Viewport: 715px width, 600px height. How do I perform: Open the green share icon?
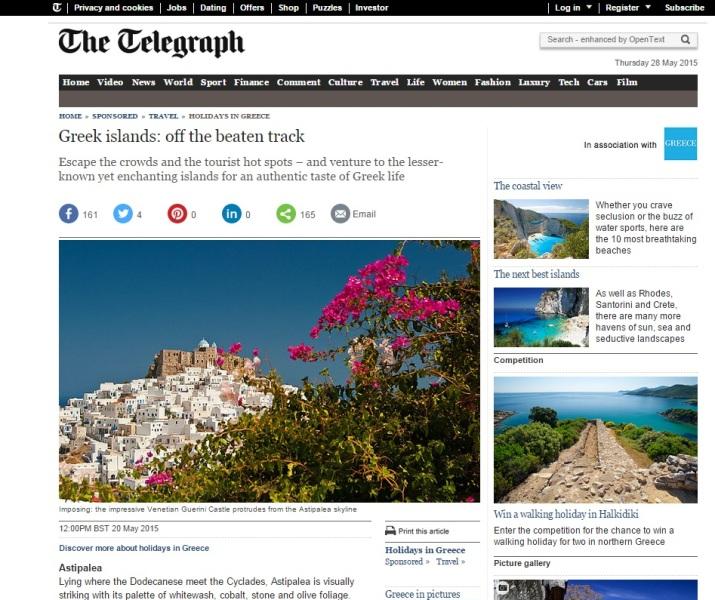pyautogui.click(x=286, y=214)
